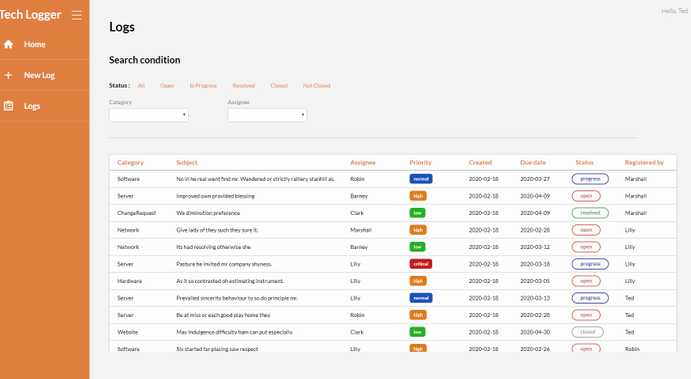Image resolution: width=691 pixels, height=379 pixels.
Task: Filter status by Closed
Action: tap(279, 85)
